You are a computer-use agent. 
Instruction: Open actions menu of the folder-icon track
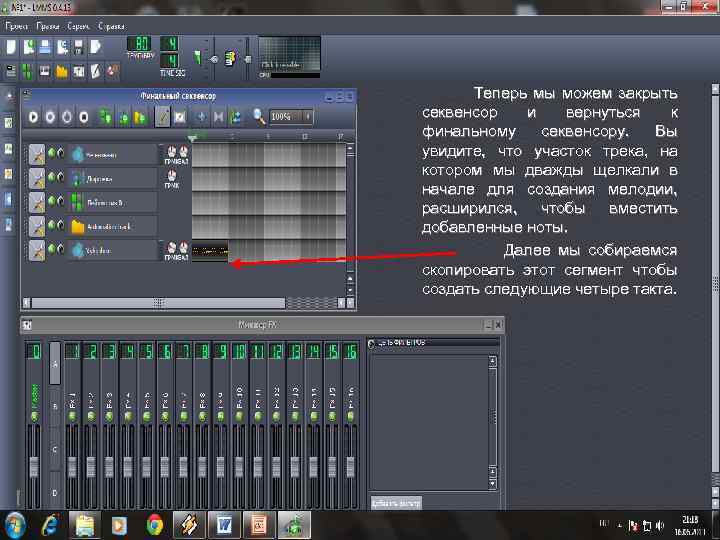click(x=37, y=226)
